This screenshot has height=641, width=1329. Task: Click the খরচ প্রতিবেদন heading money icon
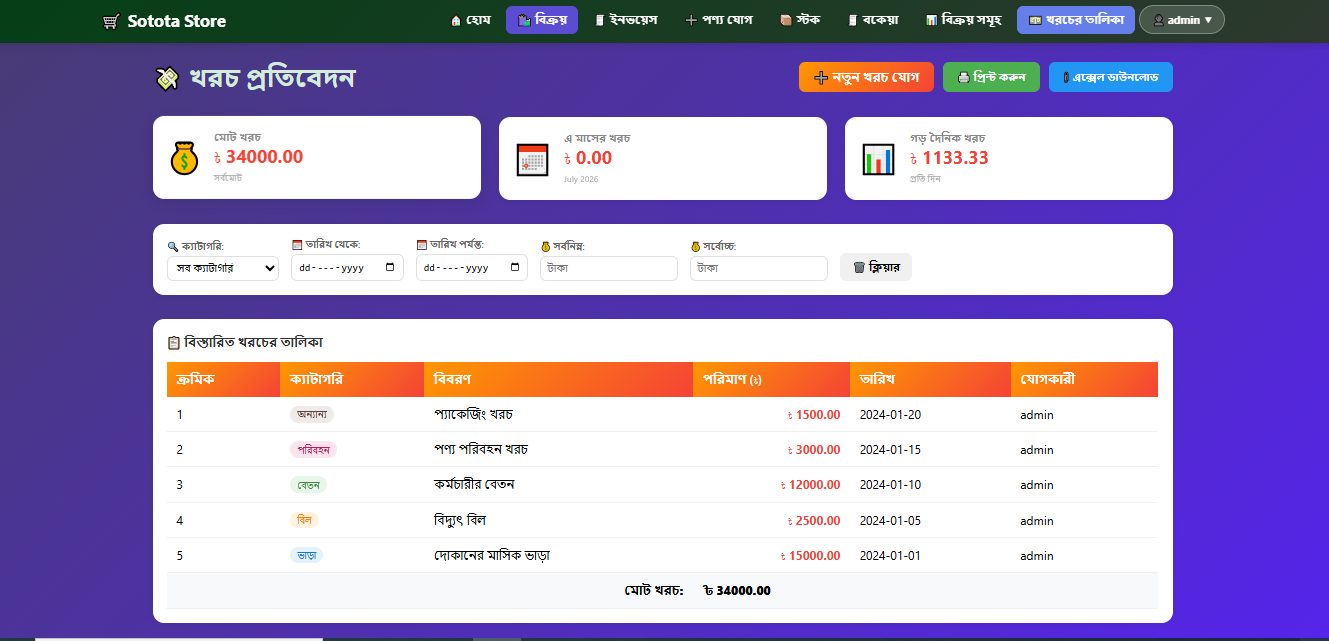167,78
